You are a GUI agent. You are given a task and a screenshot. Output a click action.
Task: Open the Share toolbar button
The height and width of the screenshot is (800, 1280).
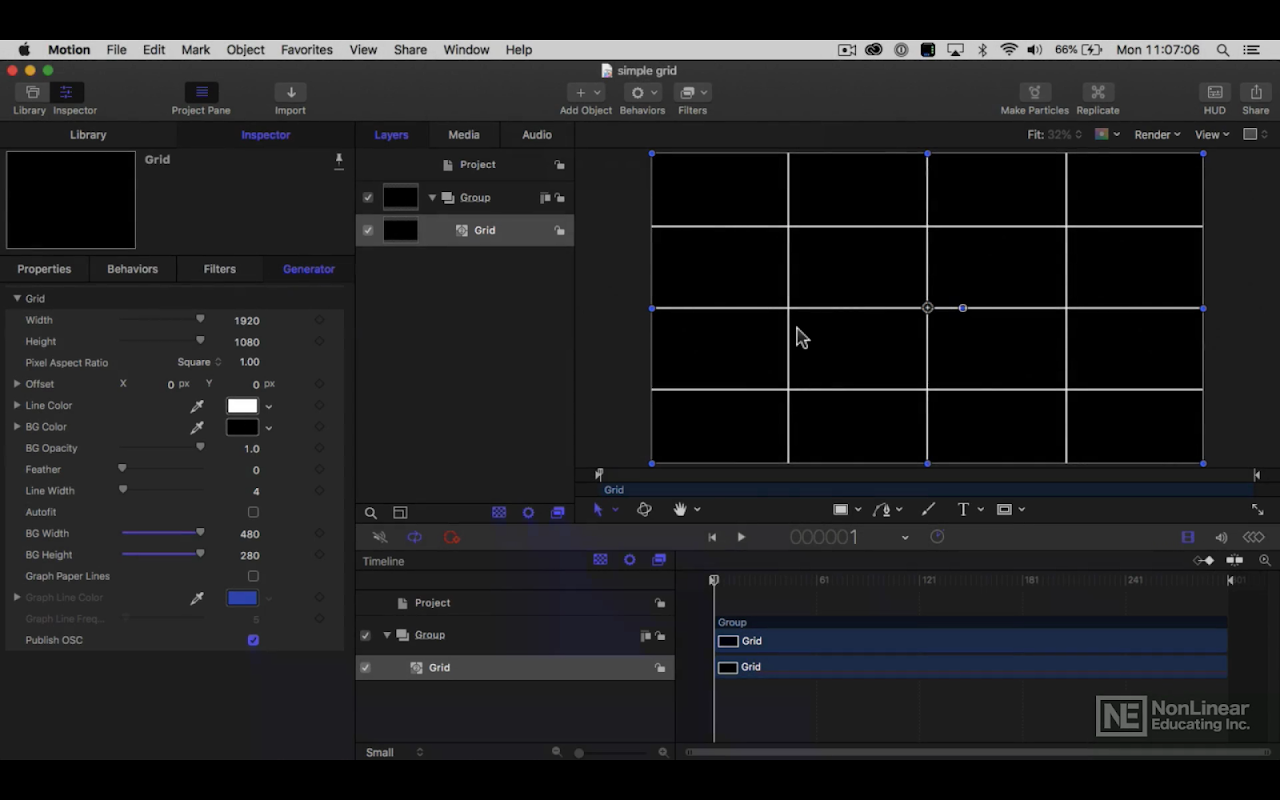coord(1255,93)
